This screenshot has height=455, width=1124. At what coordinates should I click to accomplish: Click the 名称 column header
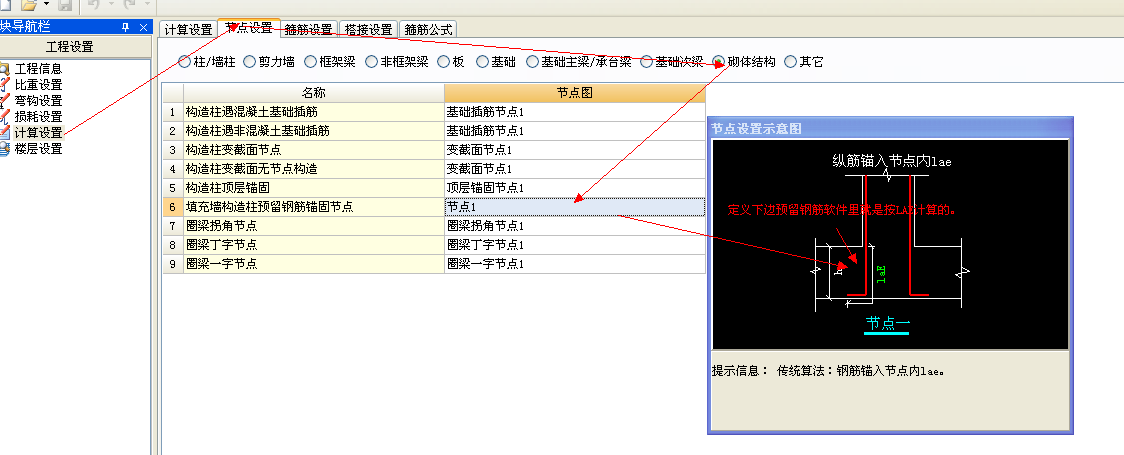314,93
